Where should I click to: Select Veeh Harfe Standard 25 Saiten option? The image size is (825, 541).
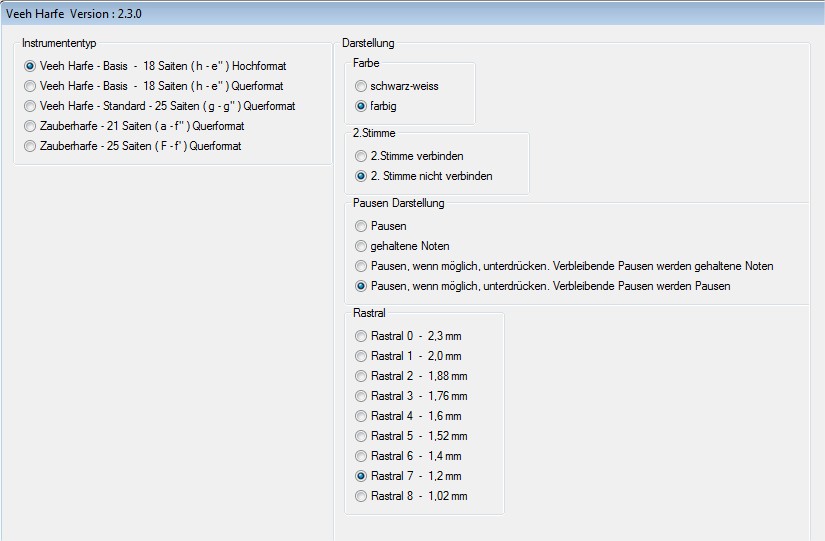pyautogui.click(x=30, y=106)
